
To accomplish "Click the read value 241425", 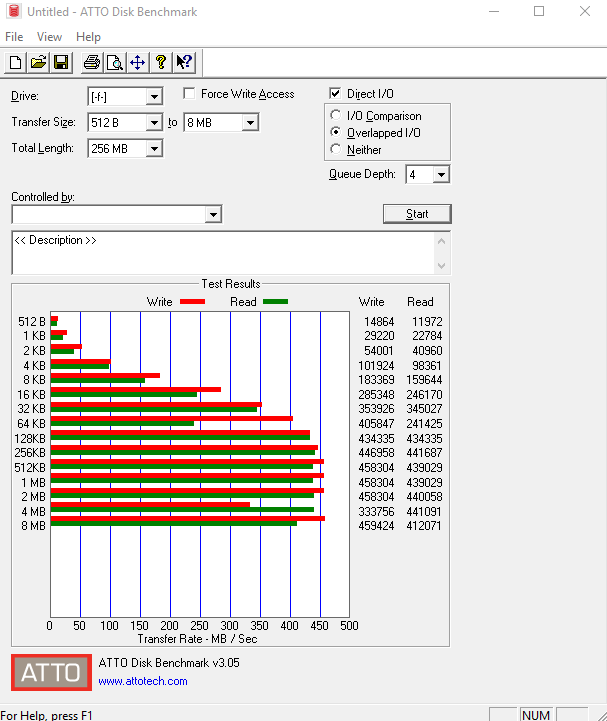I will 424,423.
